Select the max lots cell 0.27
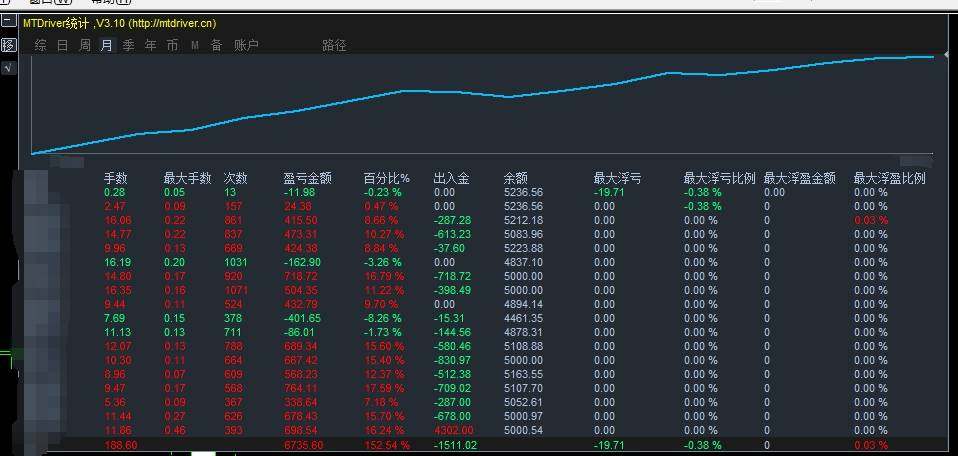The width and height of the screenshot is (958, 456). pyautogui.click(x=175, y=416)
